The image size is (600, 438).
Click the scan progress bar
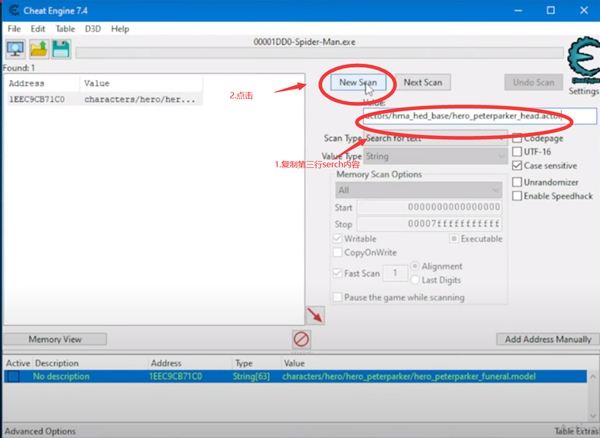[x=320, y=53]
